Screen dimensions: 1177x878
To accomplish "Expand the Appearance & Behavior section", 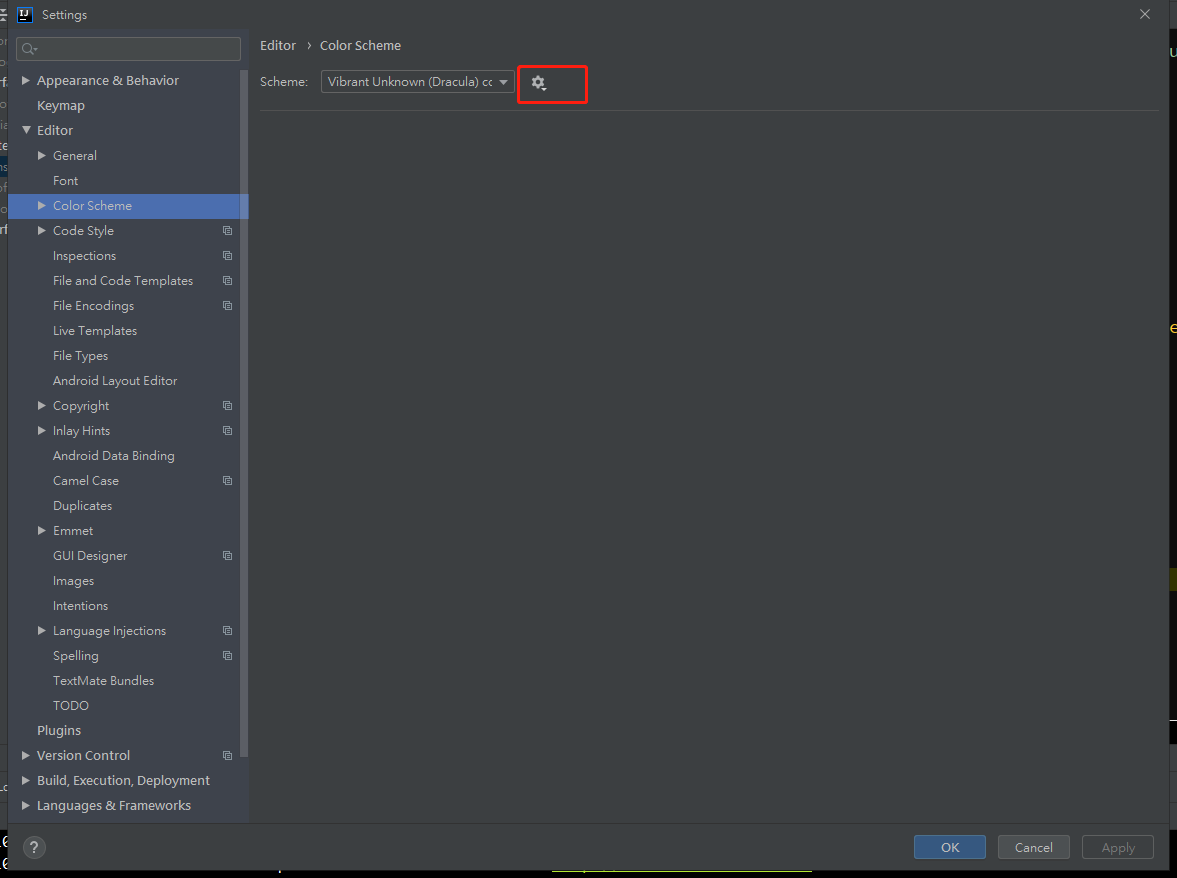I will click(x=25, y=80).
